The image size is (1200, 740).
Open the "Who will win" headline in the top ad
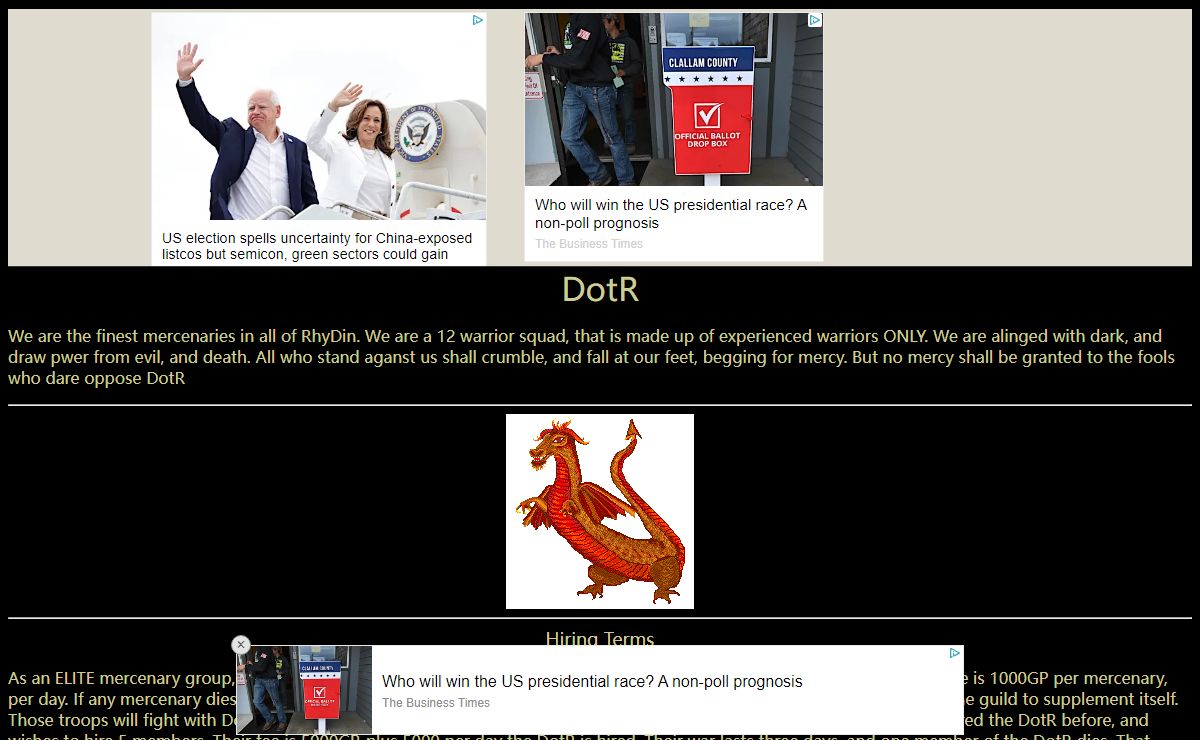click(670, 213)
